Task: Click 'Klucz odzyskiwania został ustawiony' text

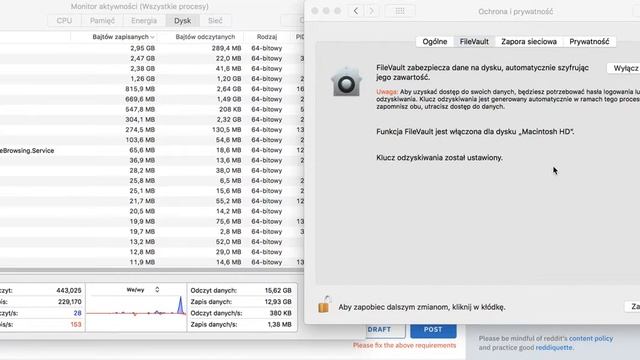Action: pyautogui.click(x=439, y=158)
